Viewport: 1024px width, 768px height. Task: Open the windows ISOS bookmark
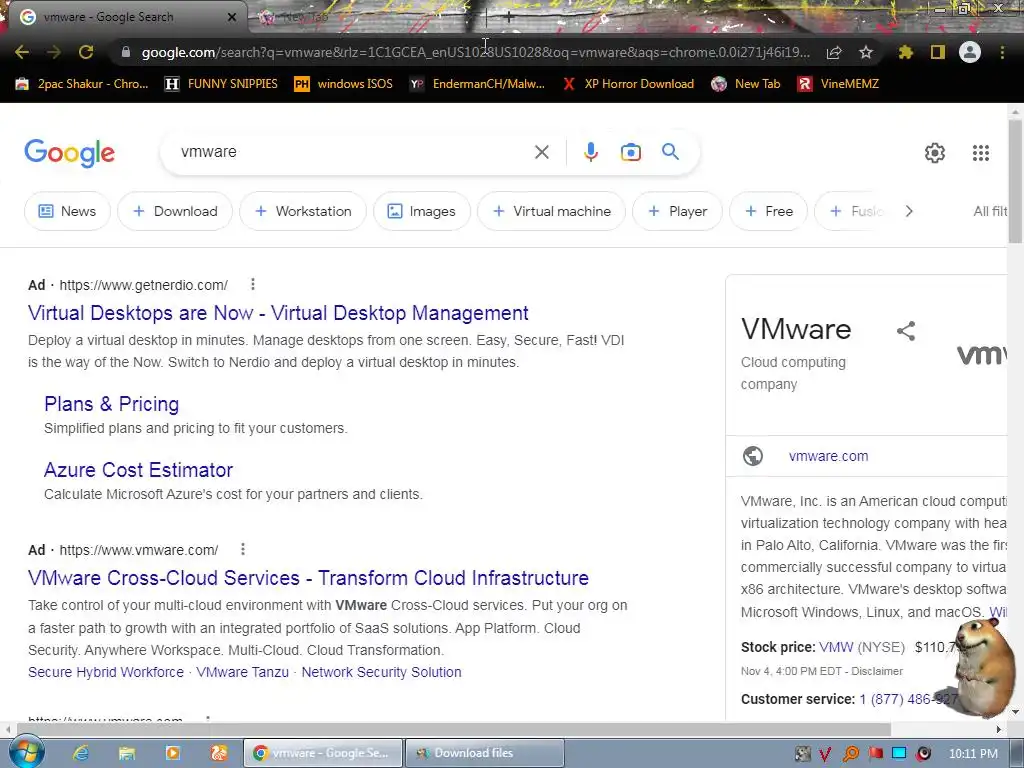pos(344,84)
